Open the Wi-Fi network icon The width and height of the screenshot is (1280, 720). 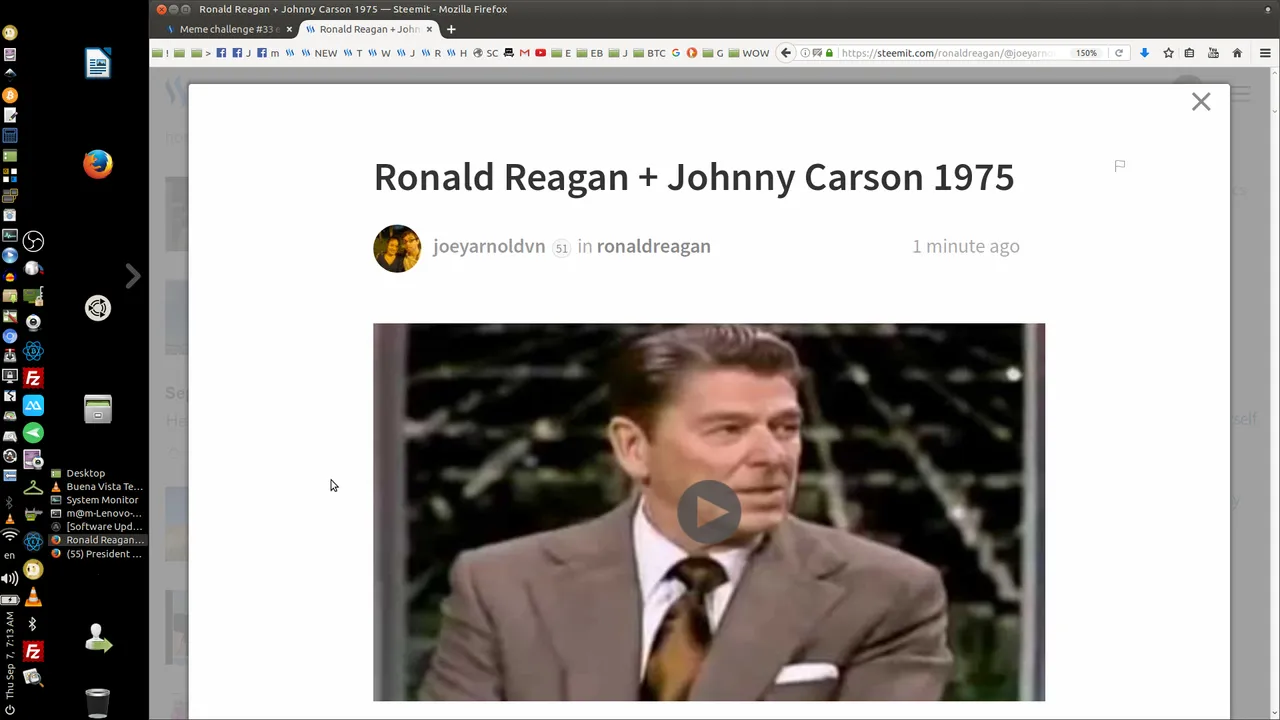(x=10, y=537)
